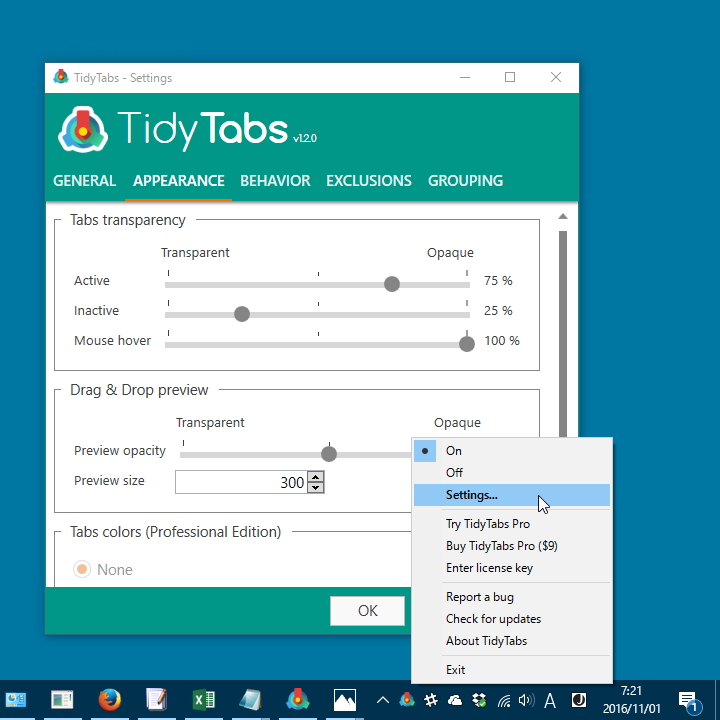Image resolution: width=720 pixels, height=720 pixels.
Task: Click the Preview opacity slider handle
Action: click(x=329, y=454)
